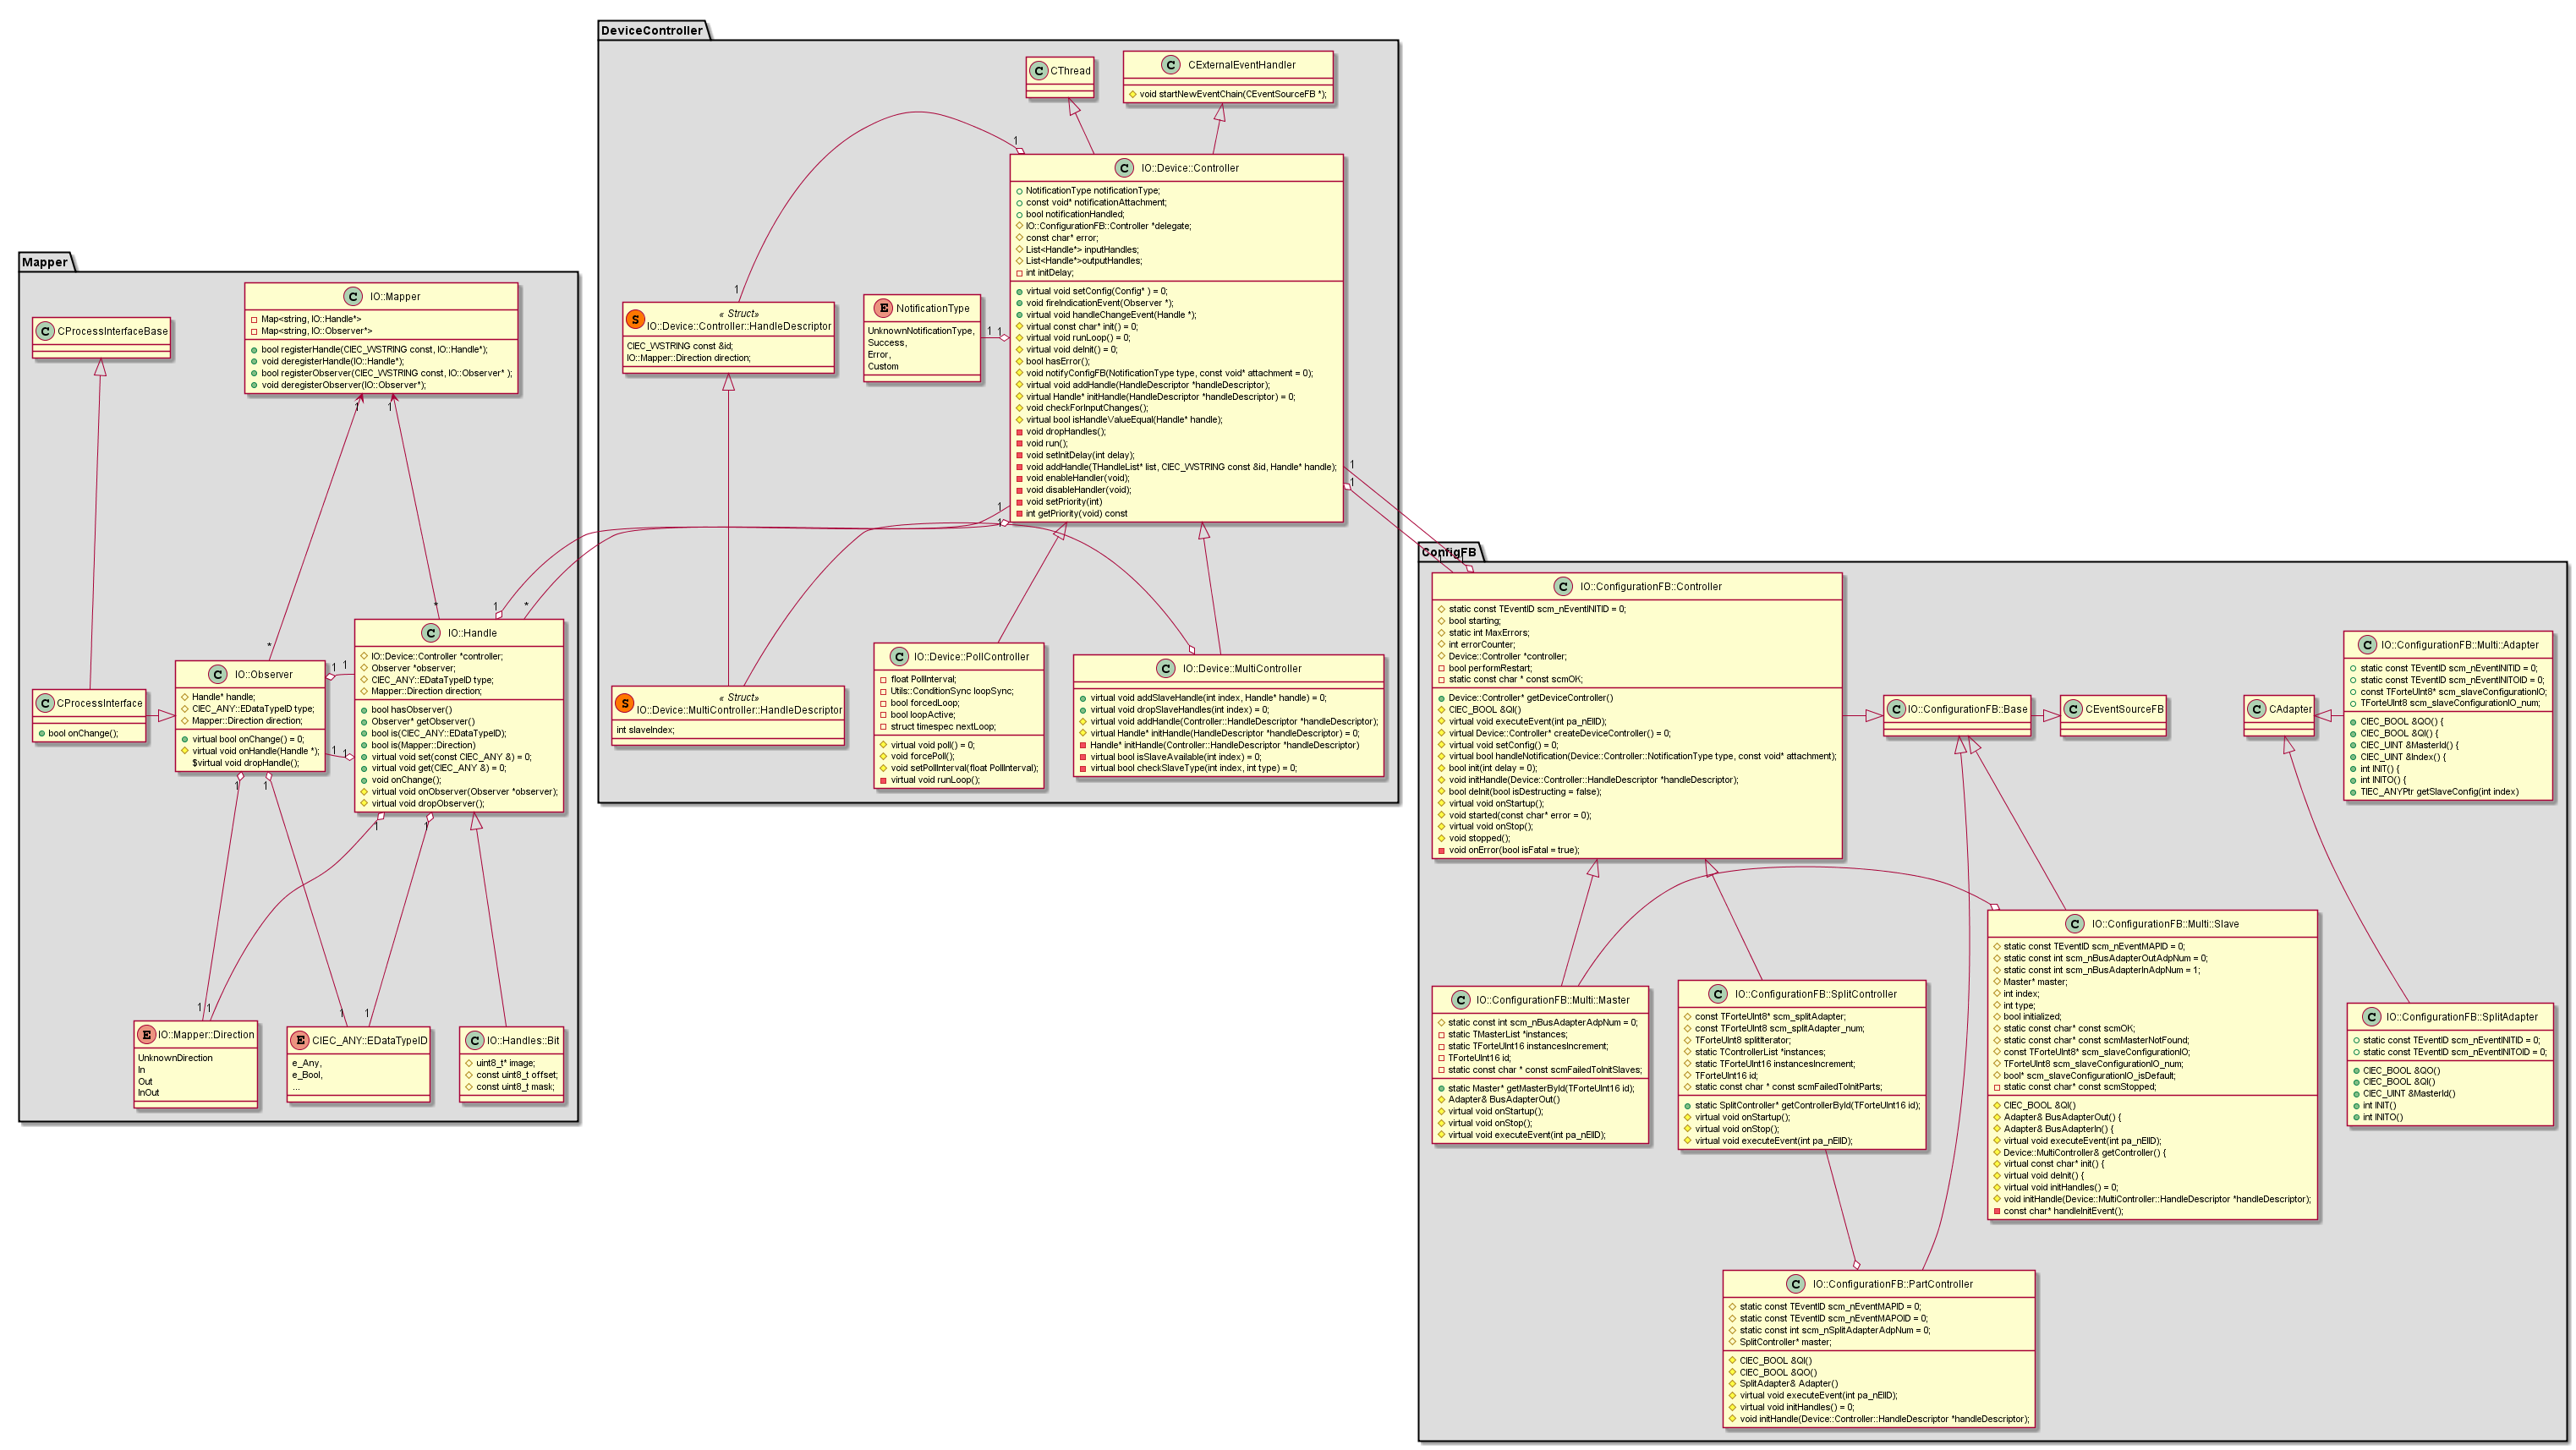Screen dimensions: 2576x1450
Task: Click the C icon beside IO::Mapper
Action: 352,296
